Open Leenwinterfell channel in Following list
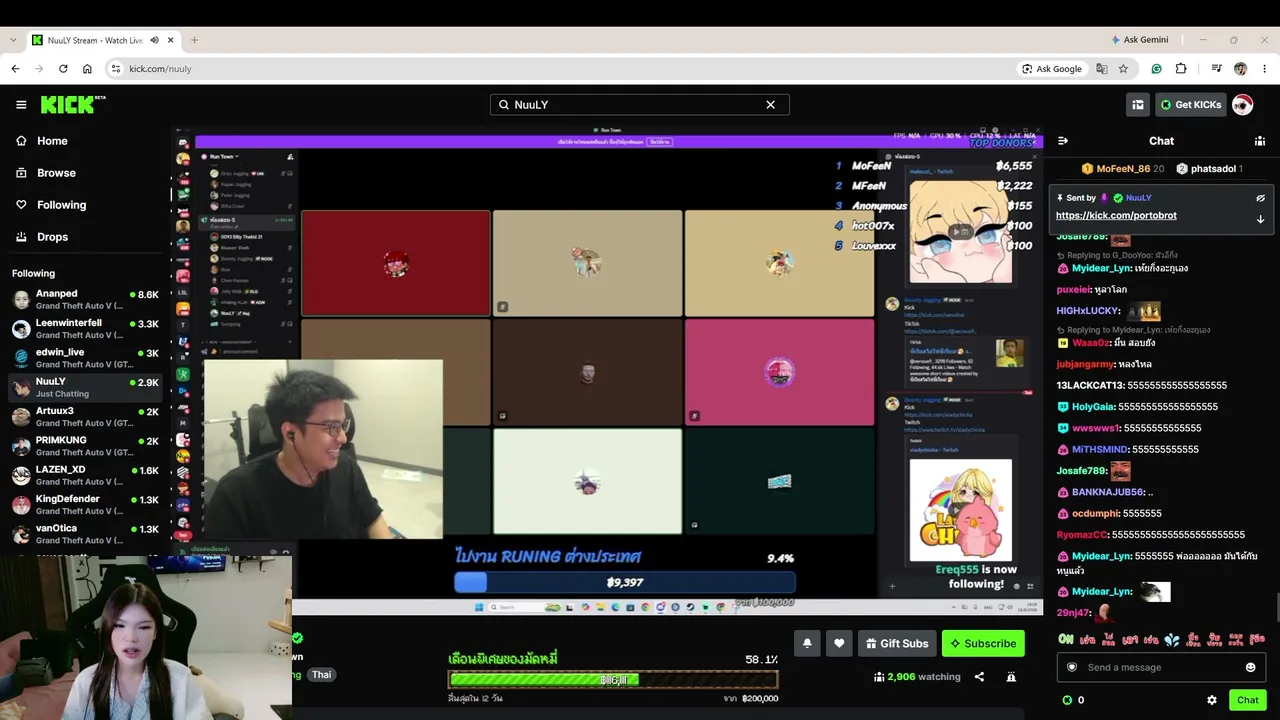This screenshot has height=720, width=1280. click(85, 329)
